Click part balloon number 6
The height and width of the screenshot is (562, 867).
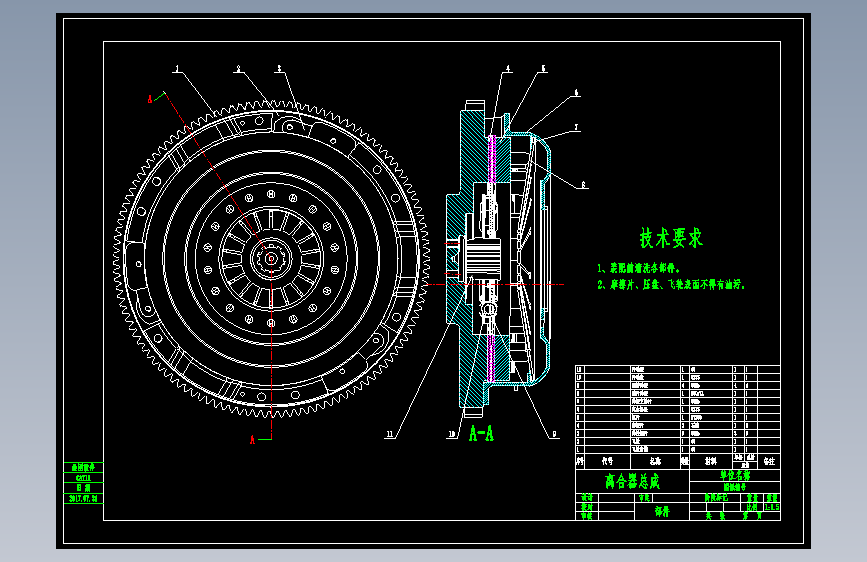(576, 93)
